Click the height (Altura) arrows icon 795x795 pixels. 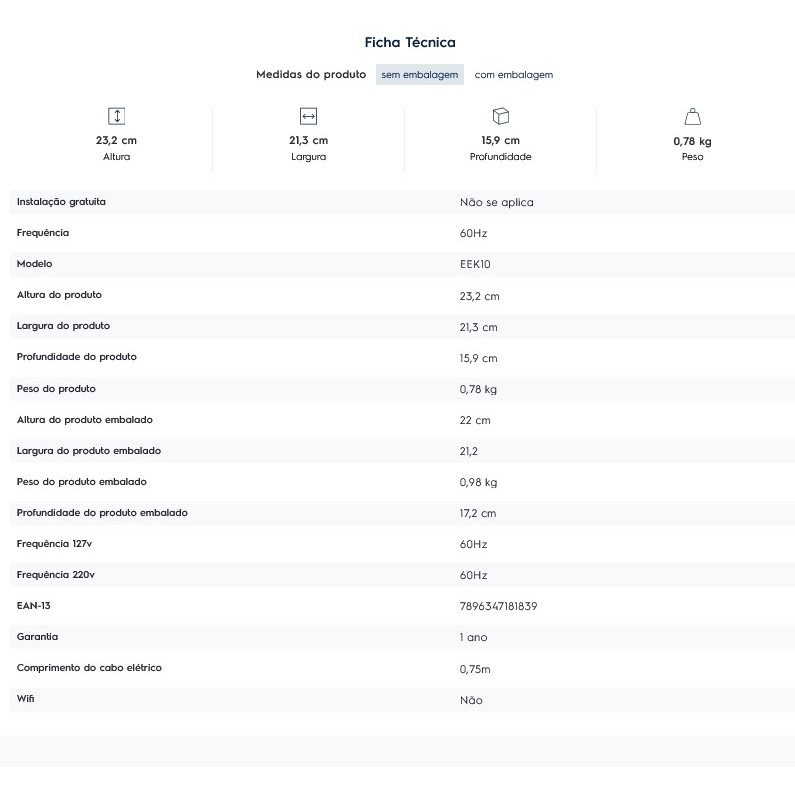pos(116,116)
